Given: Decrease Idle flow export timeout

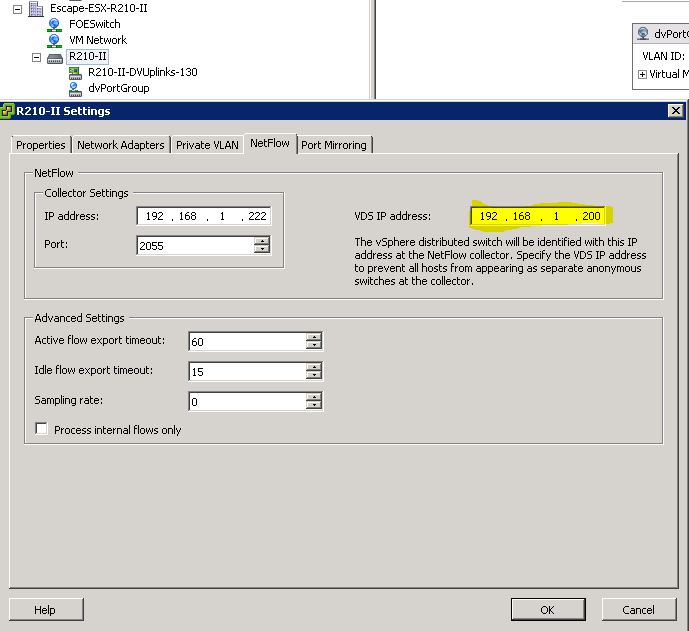Looking at the screenshot, I should pos(314,375).
